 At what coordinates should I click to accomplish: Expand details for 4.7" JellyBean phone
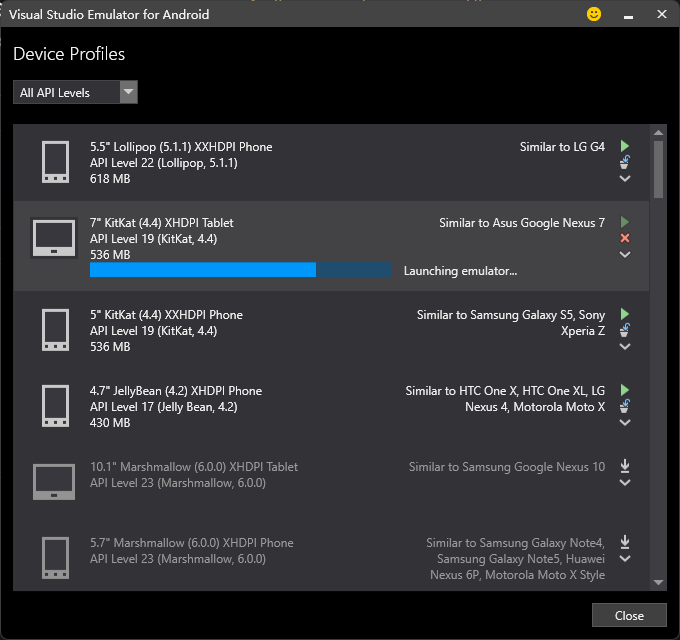[624, 422]
